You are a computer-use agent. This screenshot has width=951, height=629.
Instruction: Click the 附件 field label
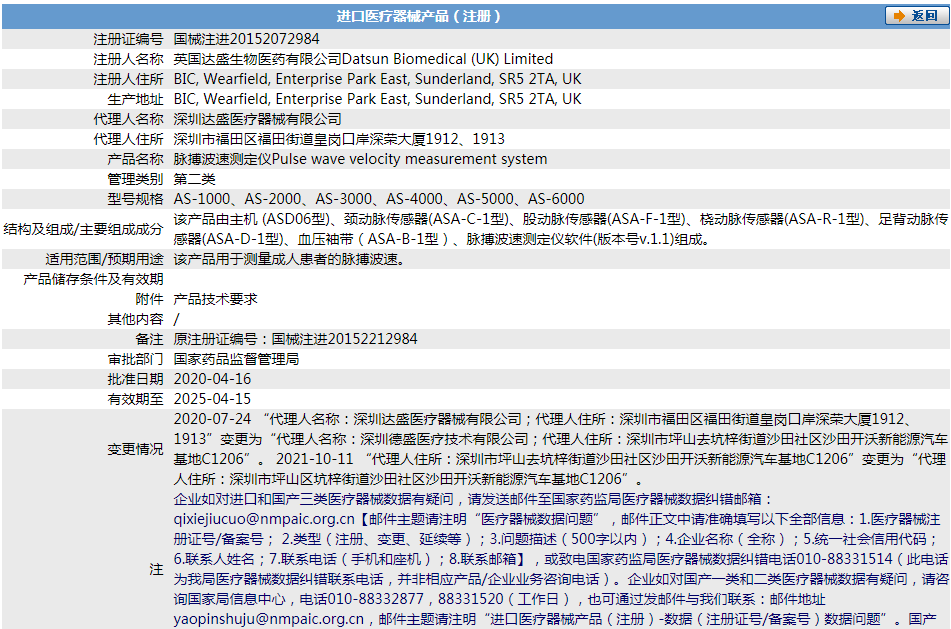tap(149, 299)
